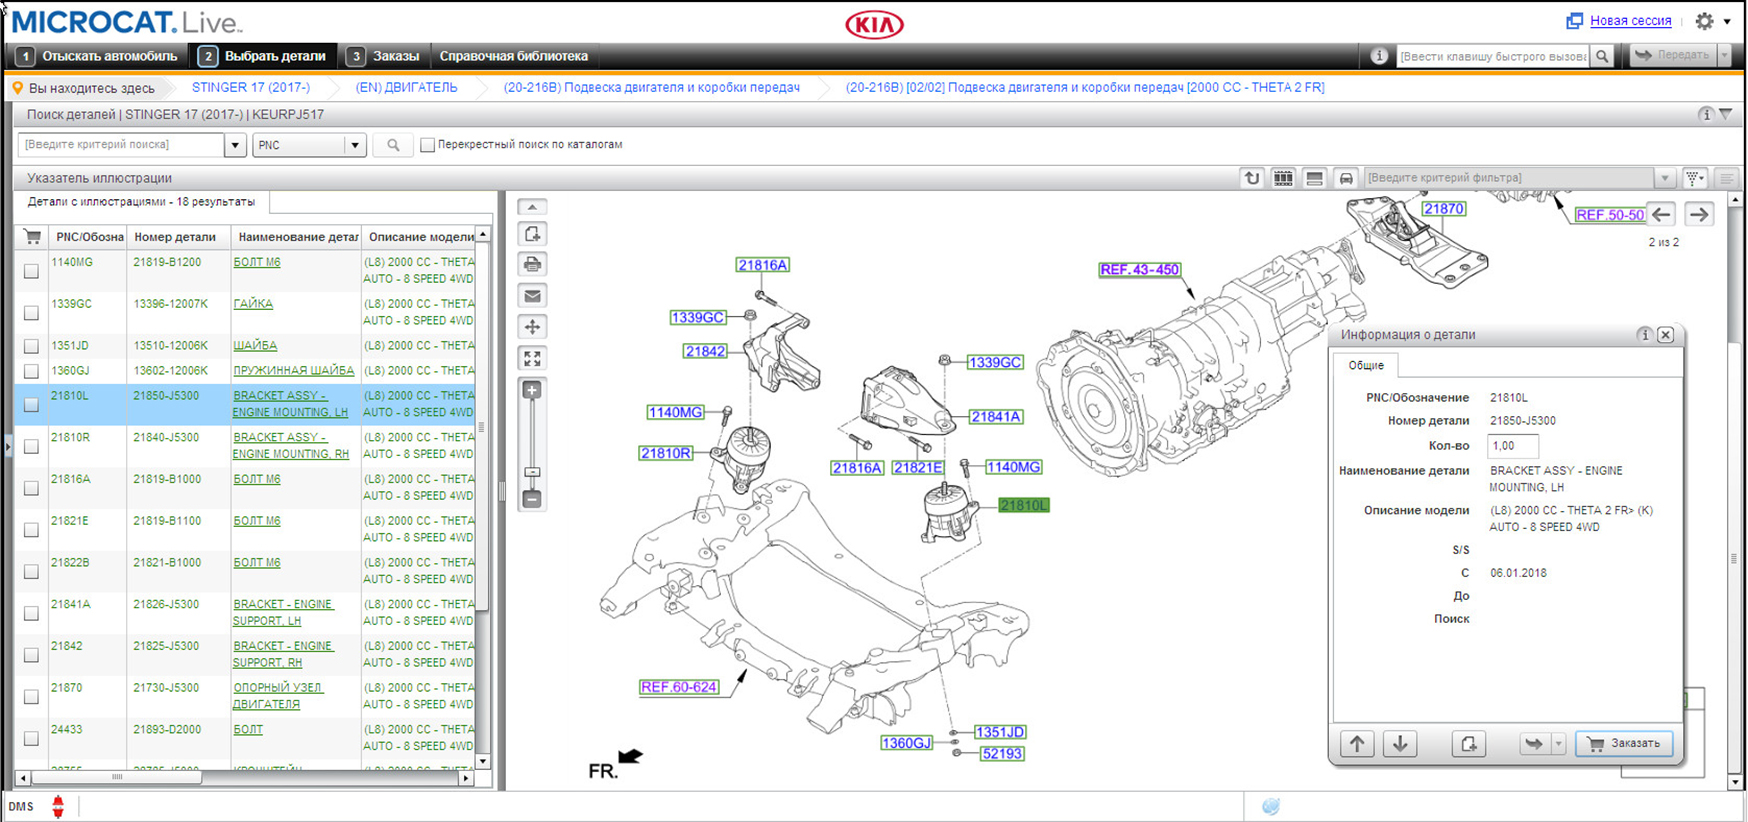Expand the search criteria dropdown arrow

235,145
